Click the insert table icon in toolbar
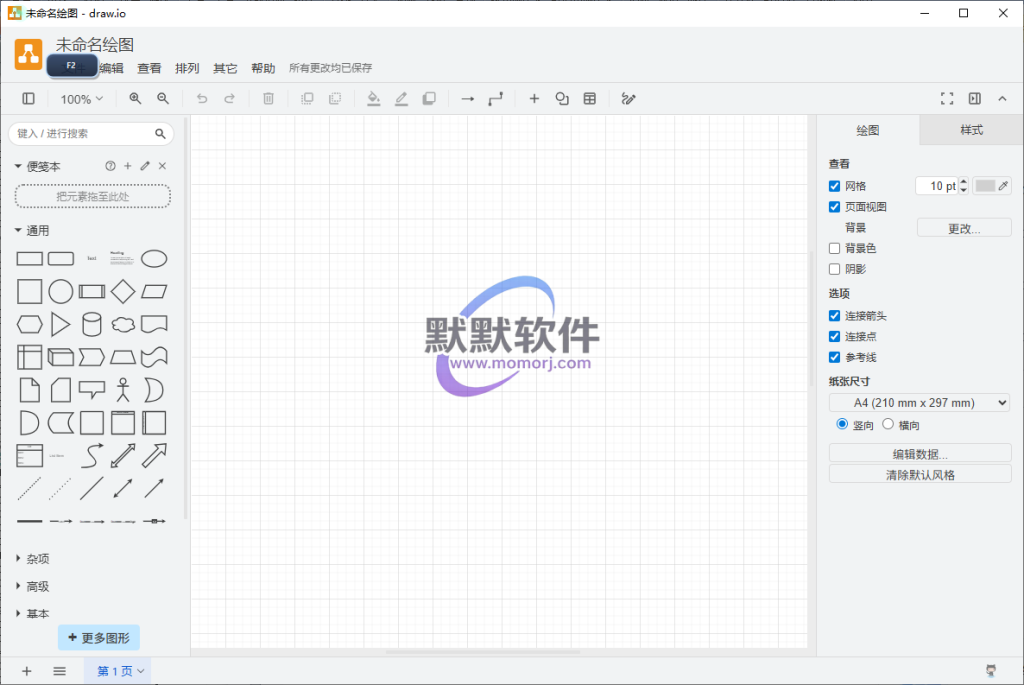The height and width of the screenshot is (685, 1024). (590, 99)
